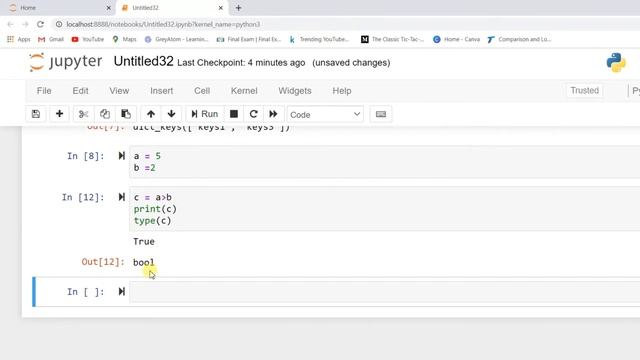Go back in browser history
Viewport: 640px width, 360px height.
point(11,24)
